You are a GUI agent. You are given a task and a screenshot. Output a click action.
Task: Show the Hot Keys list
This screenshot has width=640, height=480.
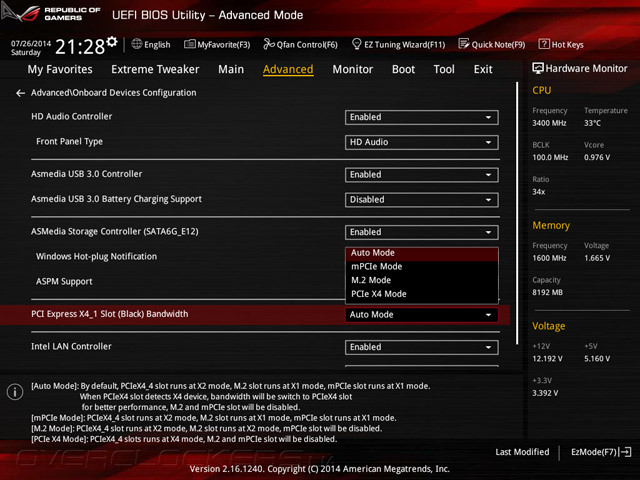pyautogui.click(x=561, y=44)
